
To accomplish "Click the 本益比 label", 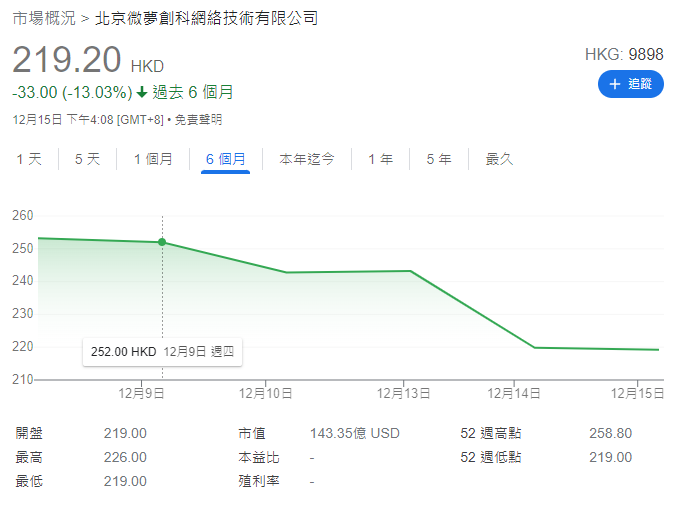I will (259, 457).
